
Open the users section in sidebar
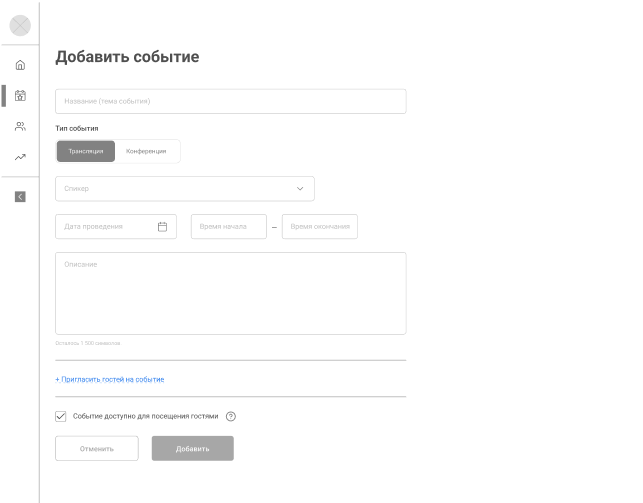pos(20,127)
